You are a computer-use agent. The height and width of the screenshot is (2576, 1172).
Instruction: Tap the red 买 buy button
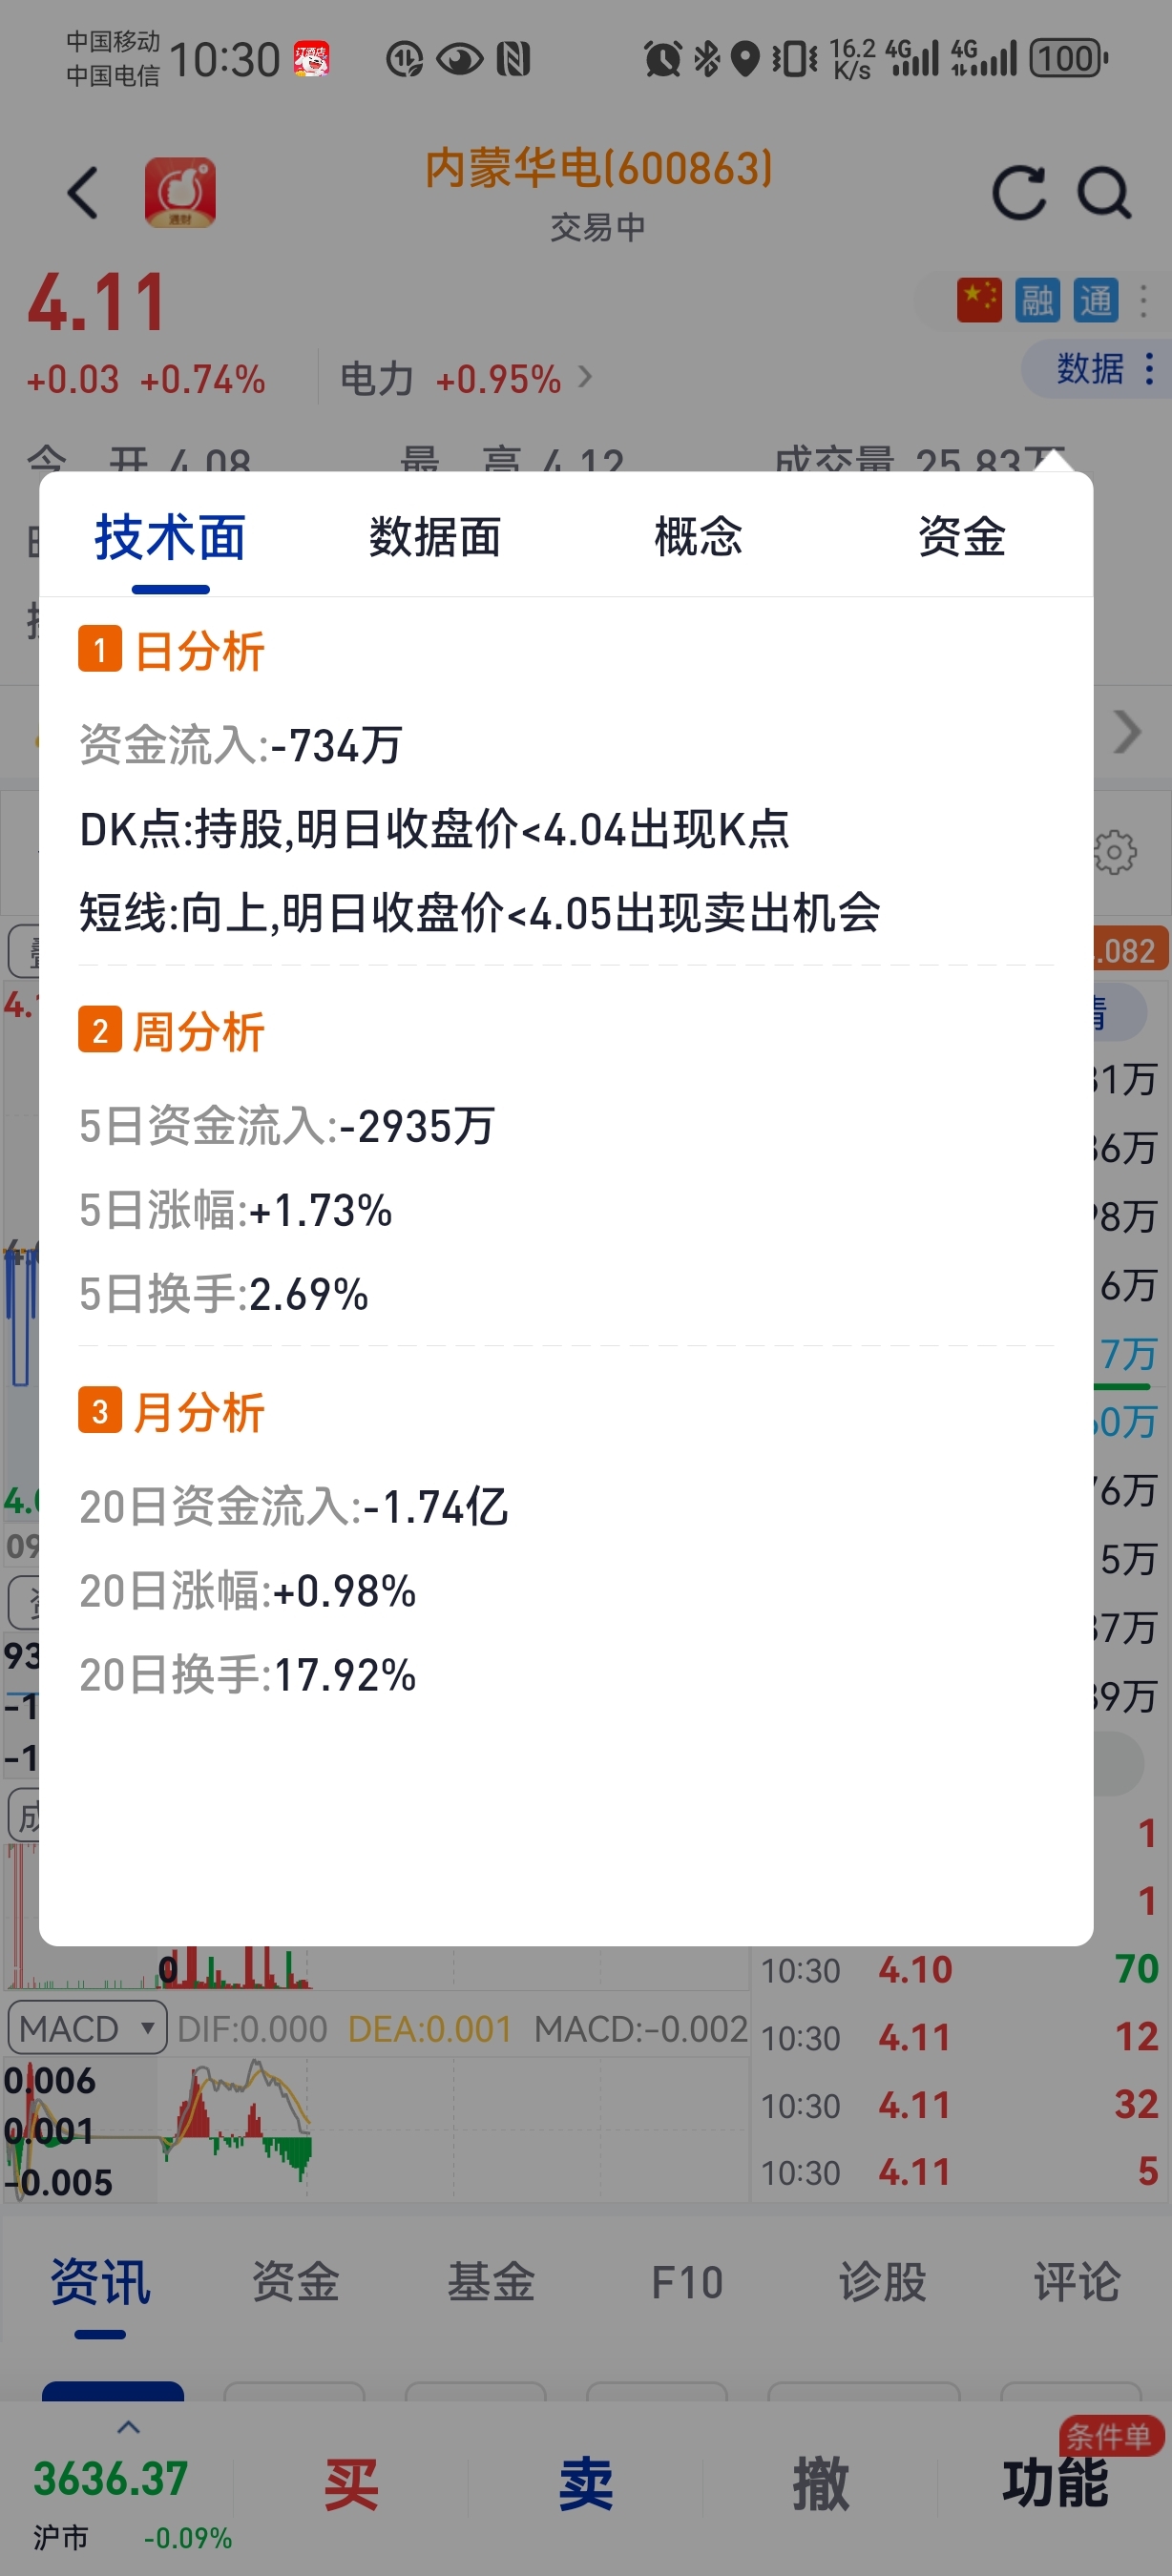(351, 2484)
